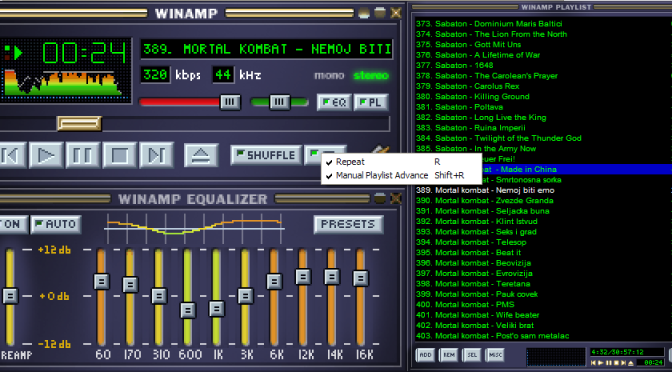Image resolution: width=672 pixels, height=372 pixels.
Task: Open files using the Eject button
Action: pos(201,155)
